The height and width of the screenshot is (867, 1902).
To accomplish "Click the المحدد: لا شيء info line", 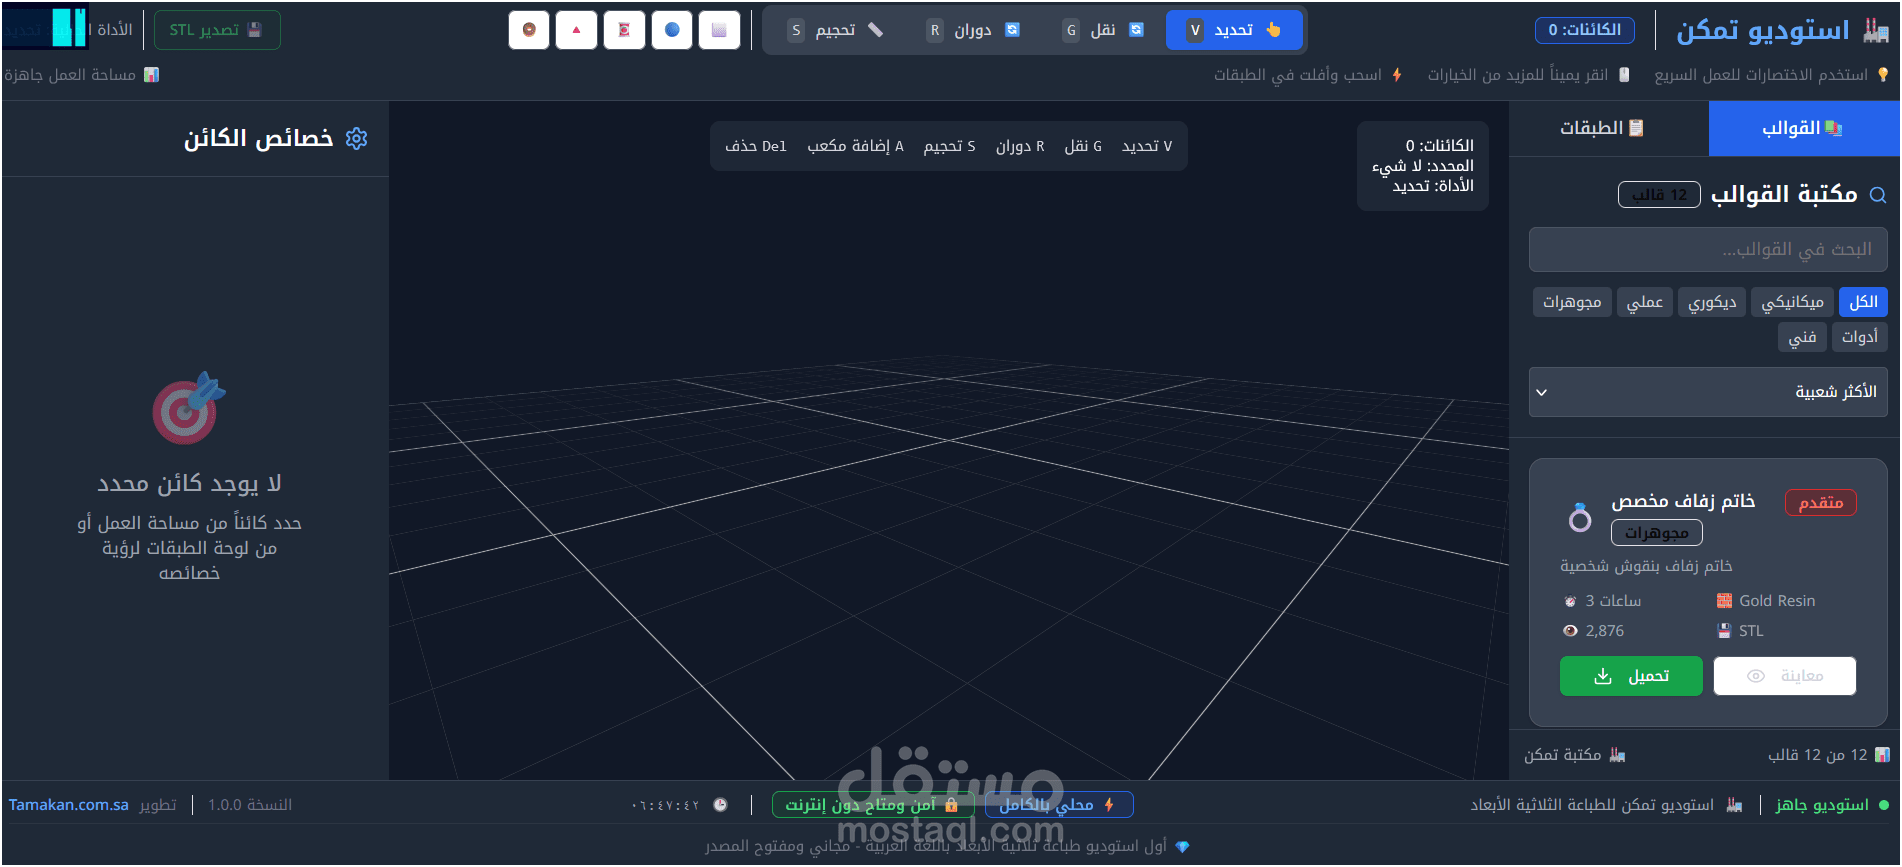I will pyautogui.click(x=1423, y=166).
